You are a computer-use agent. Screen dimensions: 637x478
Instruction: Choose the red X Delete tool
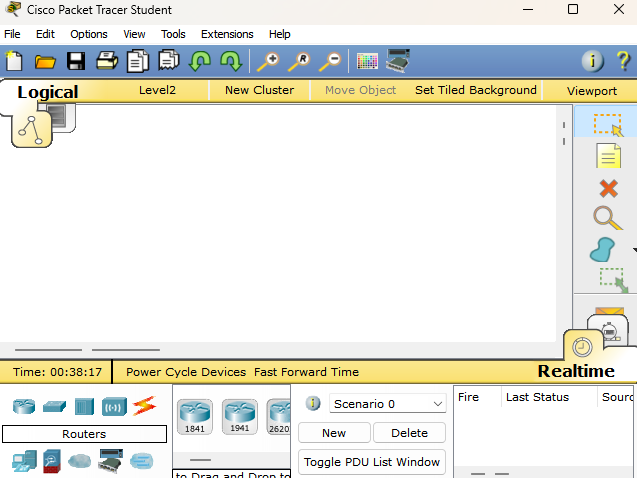pos(609,188)
